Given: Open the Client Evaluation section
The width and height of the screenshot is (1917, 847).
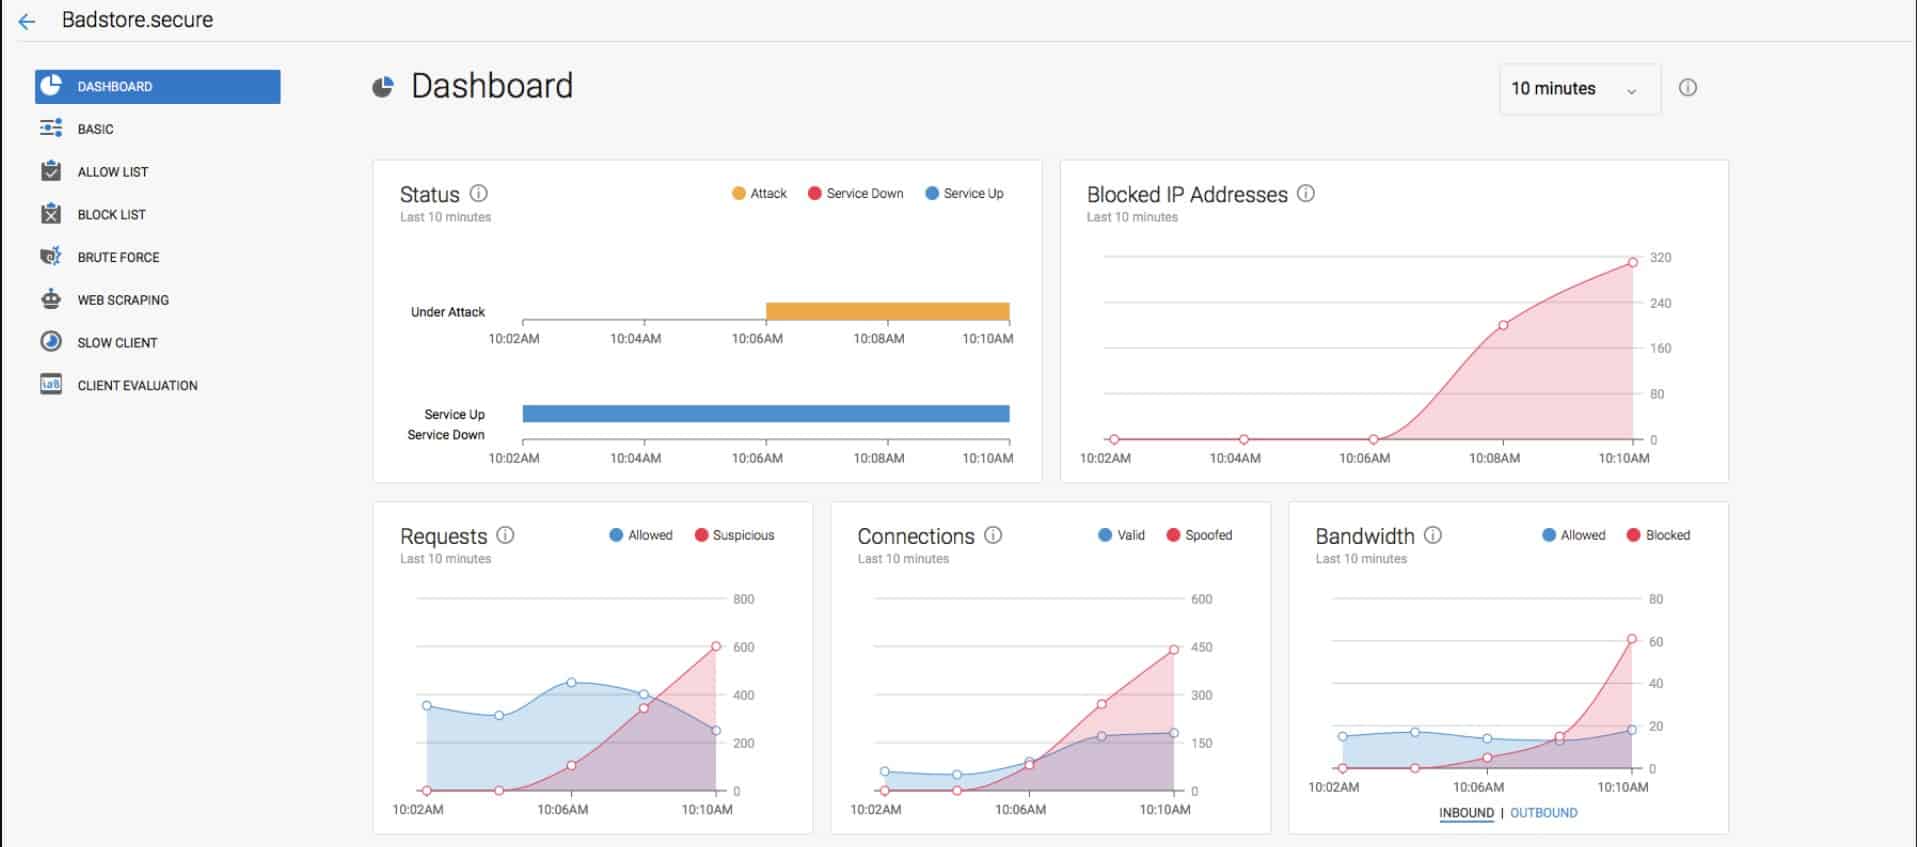Looking at the screenshot, I should pyautogui.click(x=138, y=385).
